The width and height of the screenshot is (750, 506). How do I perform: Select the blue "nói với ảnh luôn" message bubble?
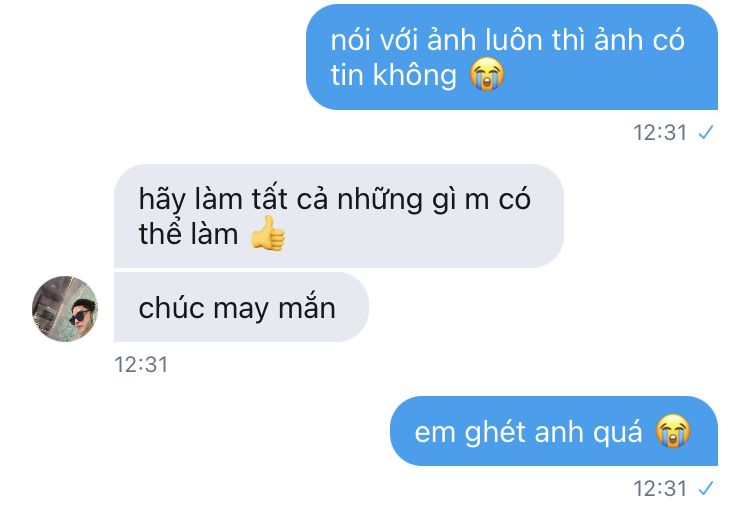(x=512, y=57)
